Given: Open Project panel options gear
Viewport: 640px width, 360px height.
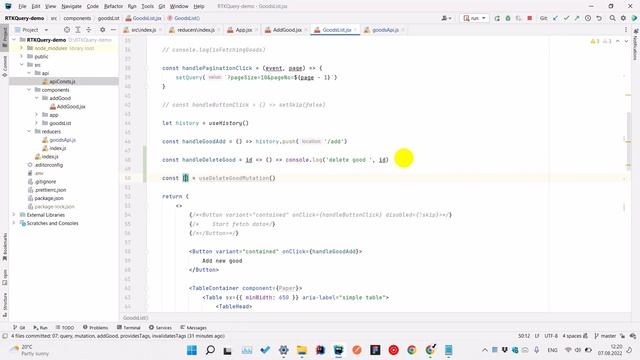Looking at the screenshot, I should [x=102, y=30].
